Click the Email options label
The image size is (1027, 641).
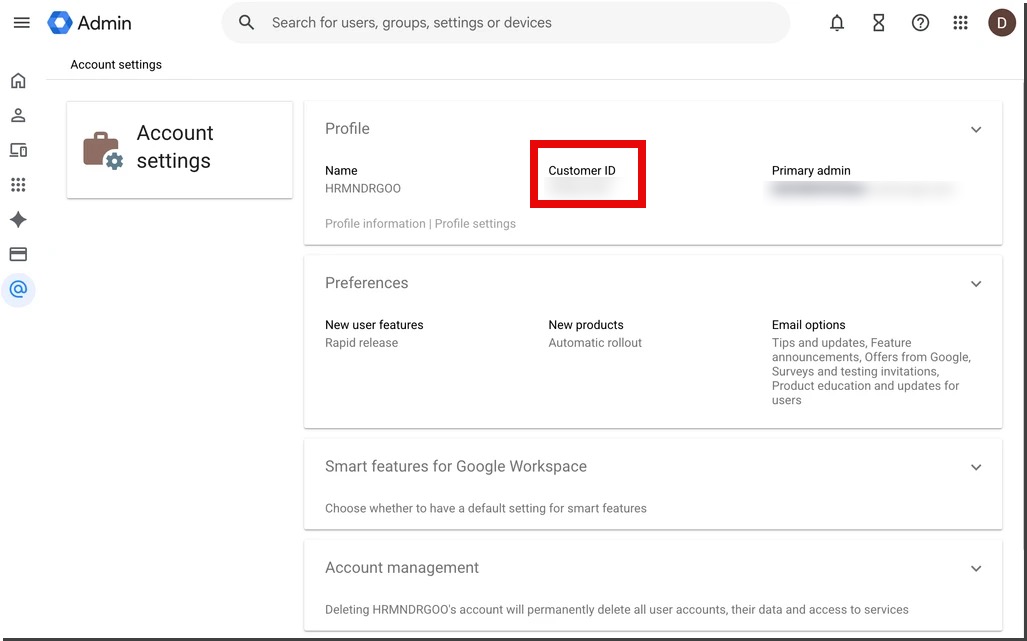[808, 325]
